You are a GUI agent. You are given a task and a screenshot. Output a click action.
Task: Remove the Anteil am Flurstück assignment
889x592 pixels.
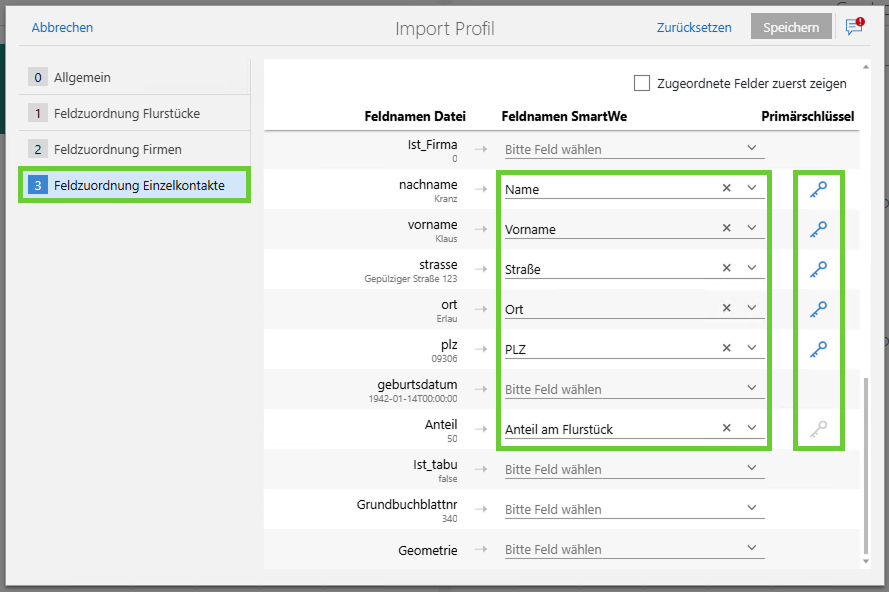[727, 428]
